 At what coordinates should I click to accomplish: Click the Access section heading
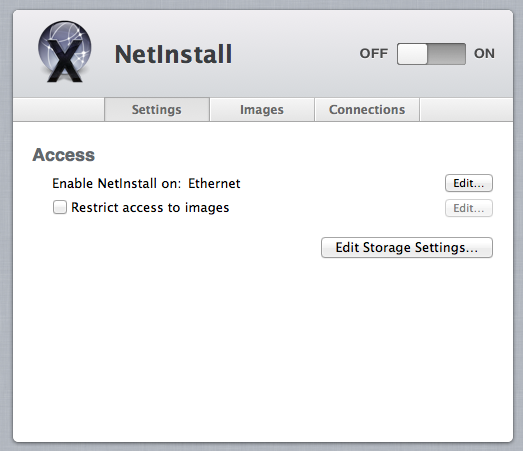tap(63, 155)
